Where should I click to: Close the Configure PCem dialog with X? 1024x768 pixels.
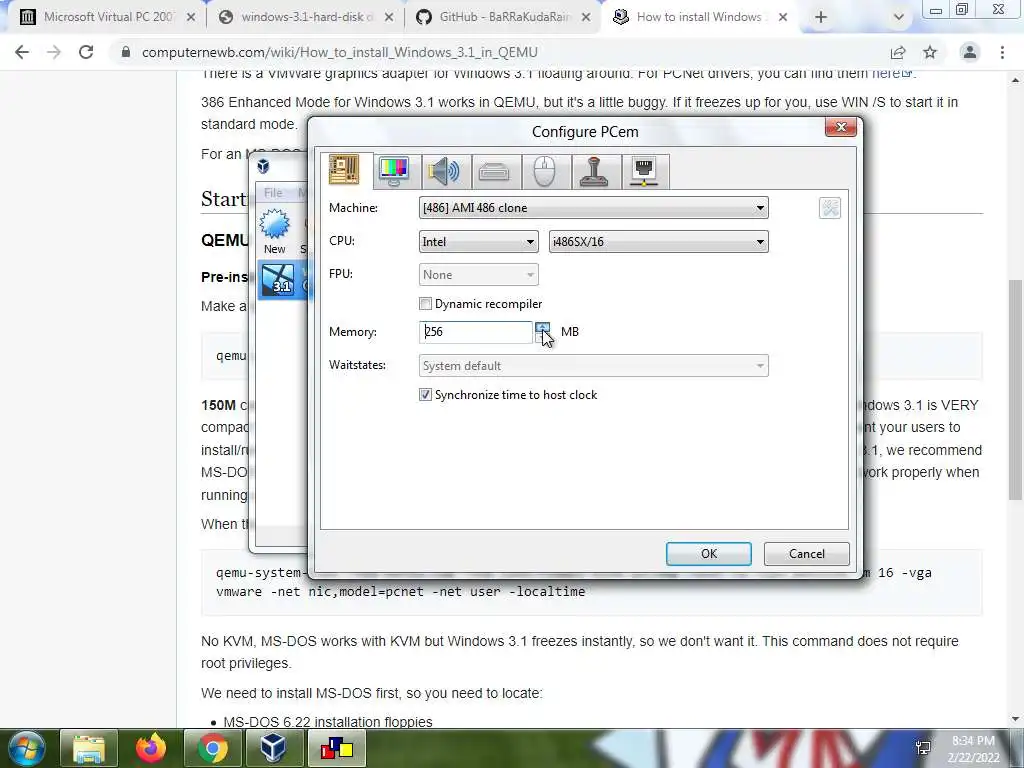coord(840,127)
